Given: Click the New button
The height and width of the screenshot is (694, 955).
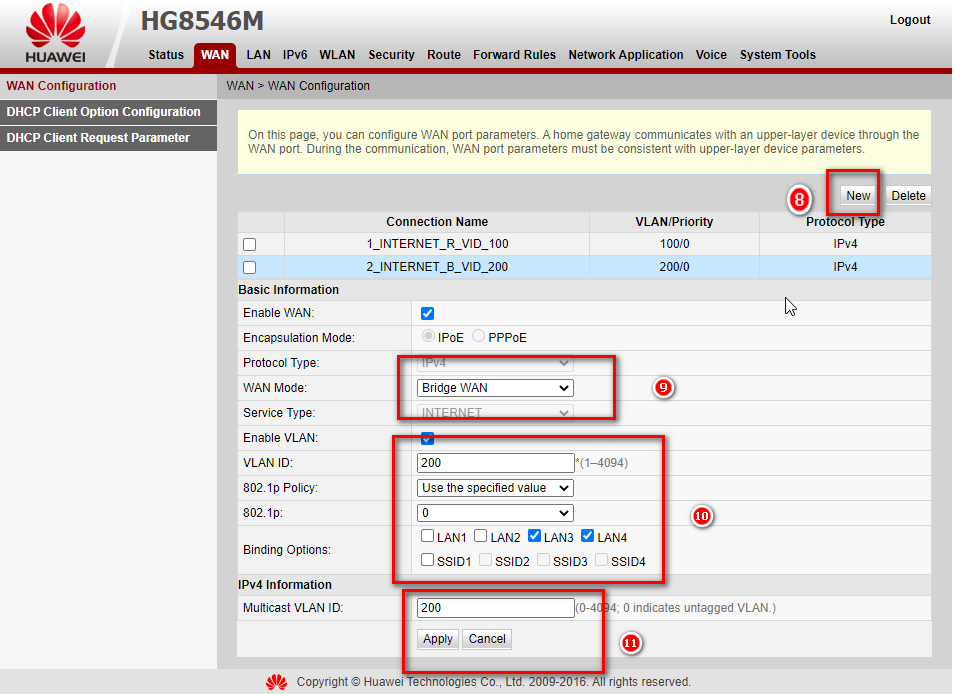Looking at the screenshot, I should click(858, 196).
